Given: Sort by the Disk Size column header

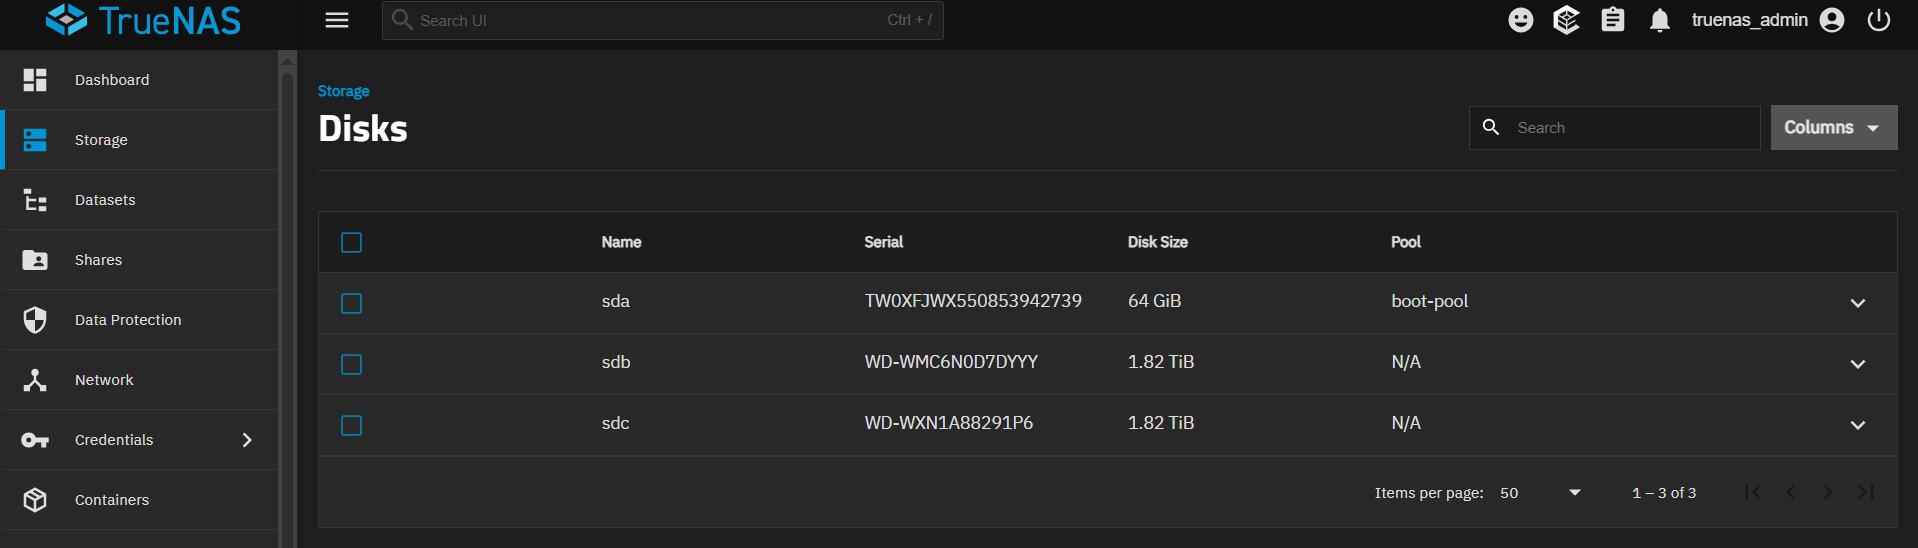Looking at the screenshot, I should (1158, 242).
